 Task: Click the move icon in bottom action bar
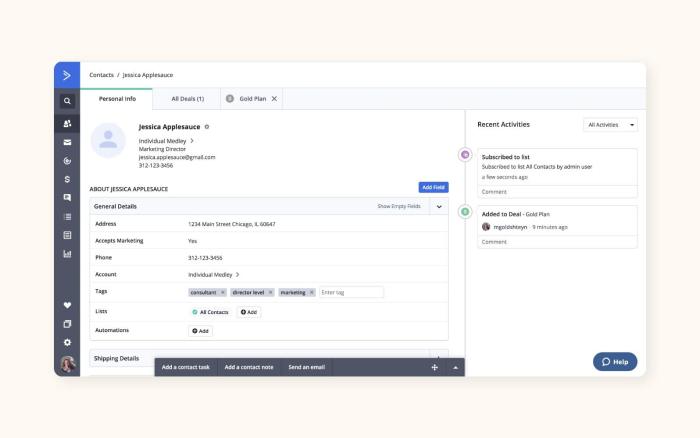[434, 367]
